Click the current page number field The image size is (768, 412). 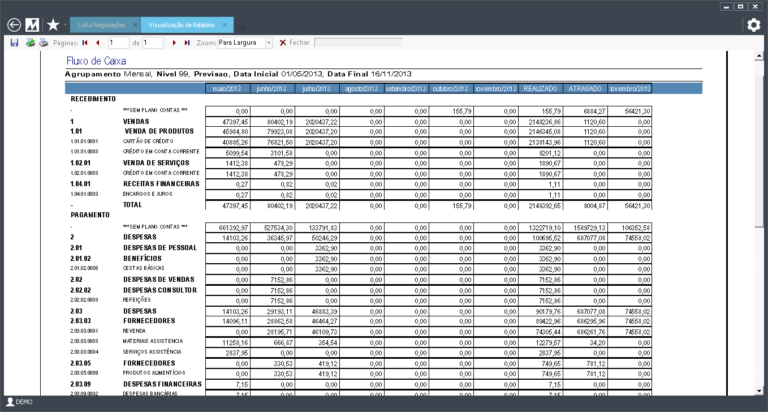coord(118,43)
